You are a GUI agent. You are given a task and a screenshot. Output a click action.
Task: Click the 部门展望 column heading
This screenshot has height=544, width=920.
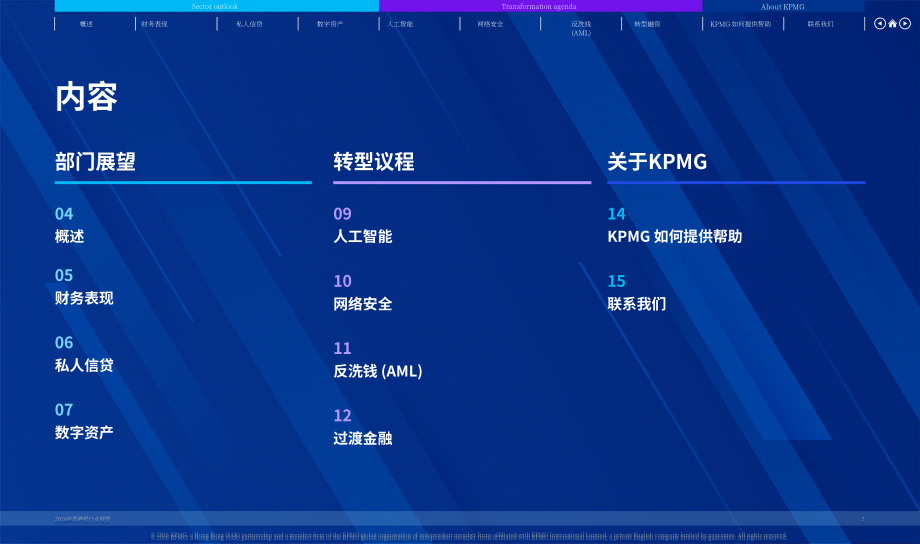click(x=95, y=161)
